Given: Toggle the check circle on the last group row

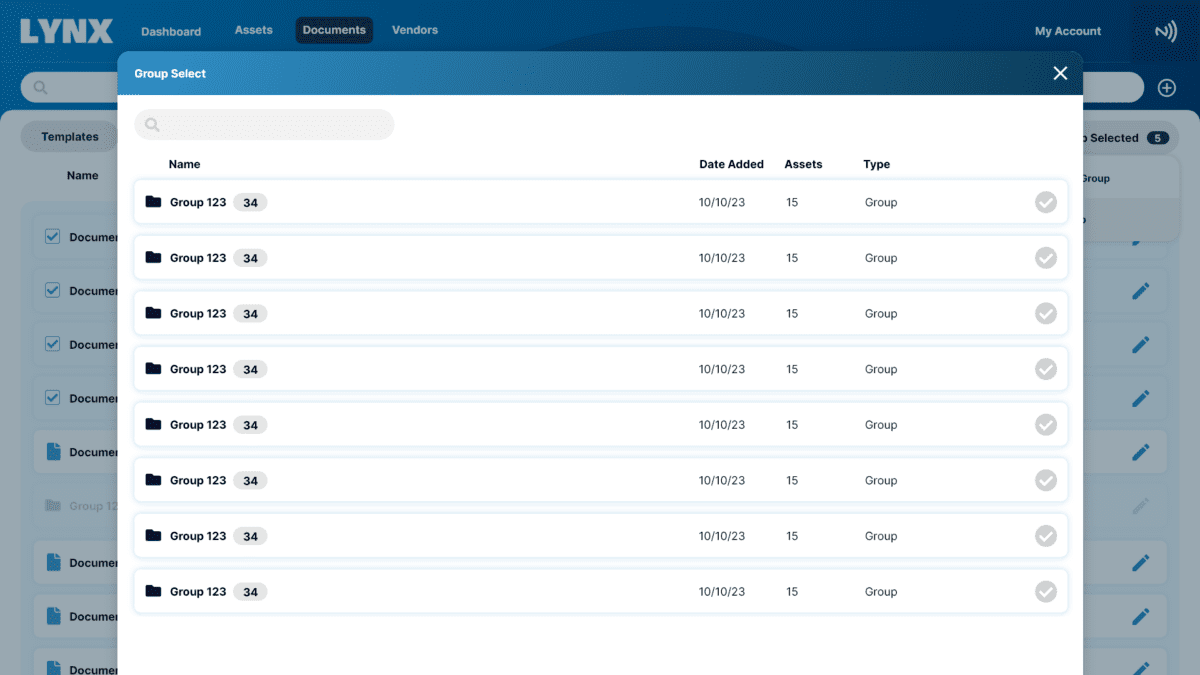Looking at the screenshot, I should pyautogui.click(x=1045, y=592).
